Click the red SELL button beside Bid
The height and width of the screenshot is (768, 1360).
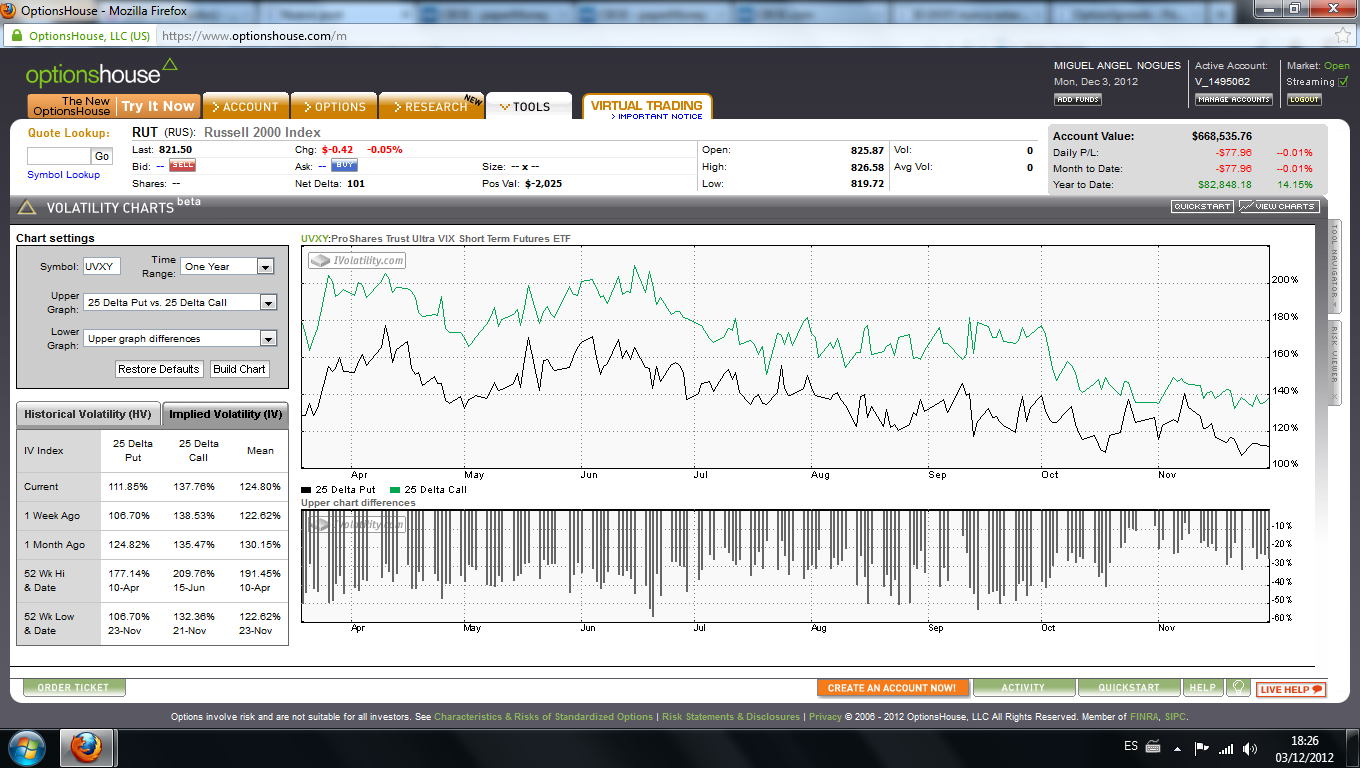182,165
